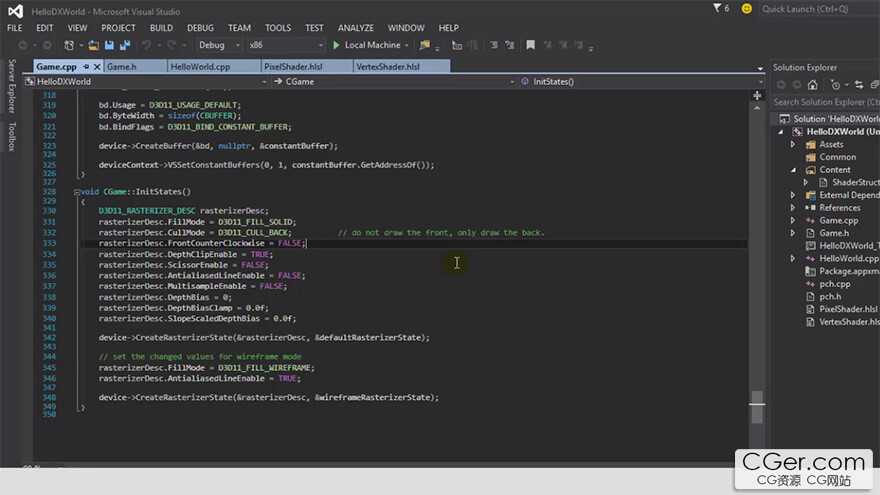Click the Uncomment selected lines icon

pos(510,45)
